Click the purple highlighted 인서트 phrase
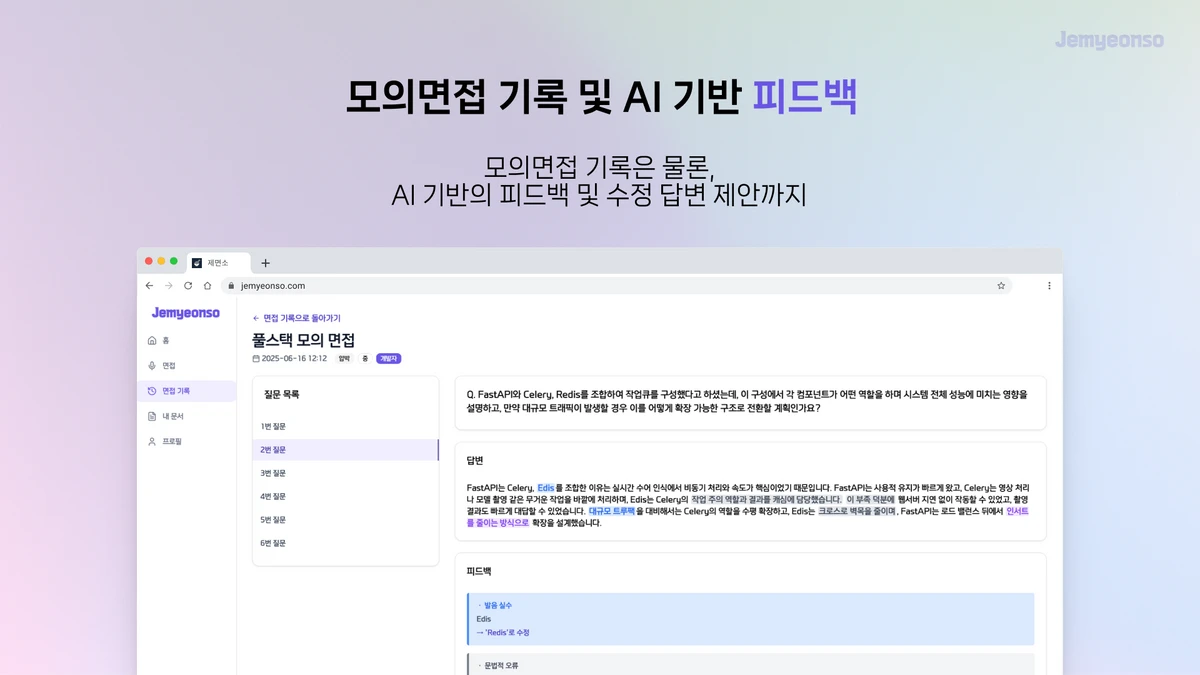 click(1017, 511)
